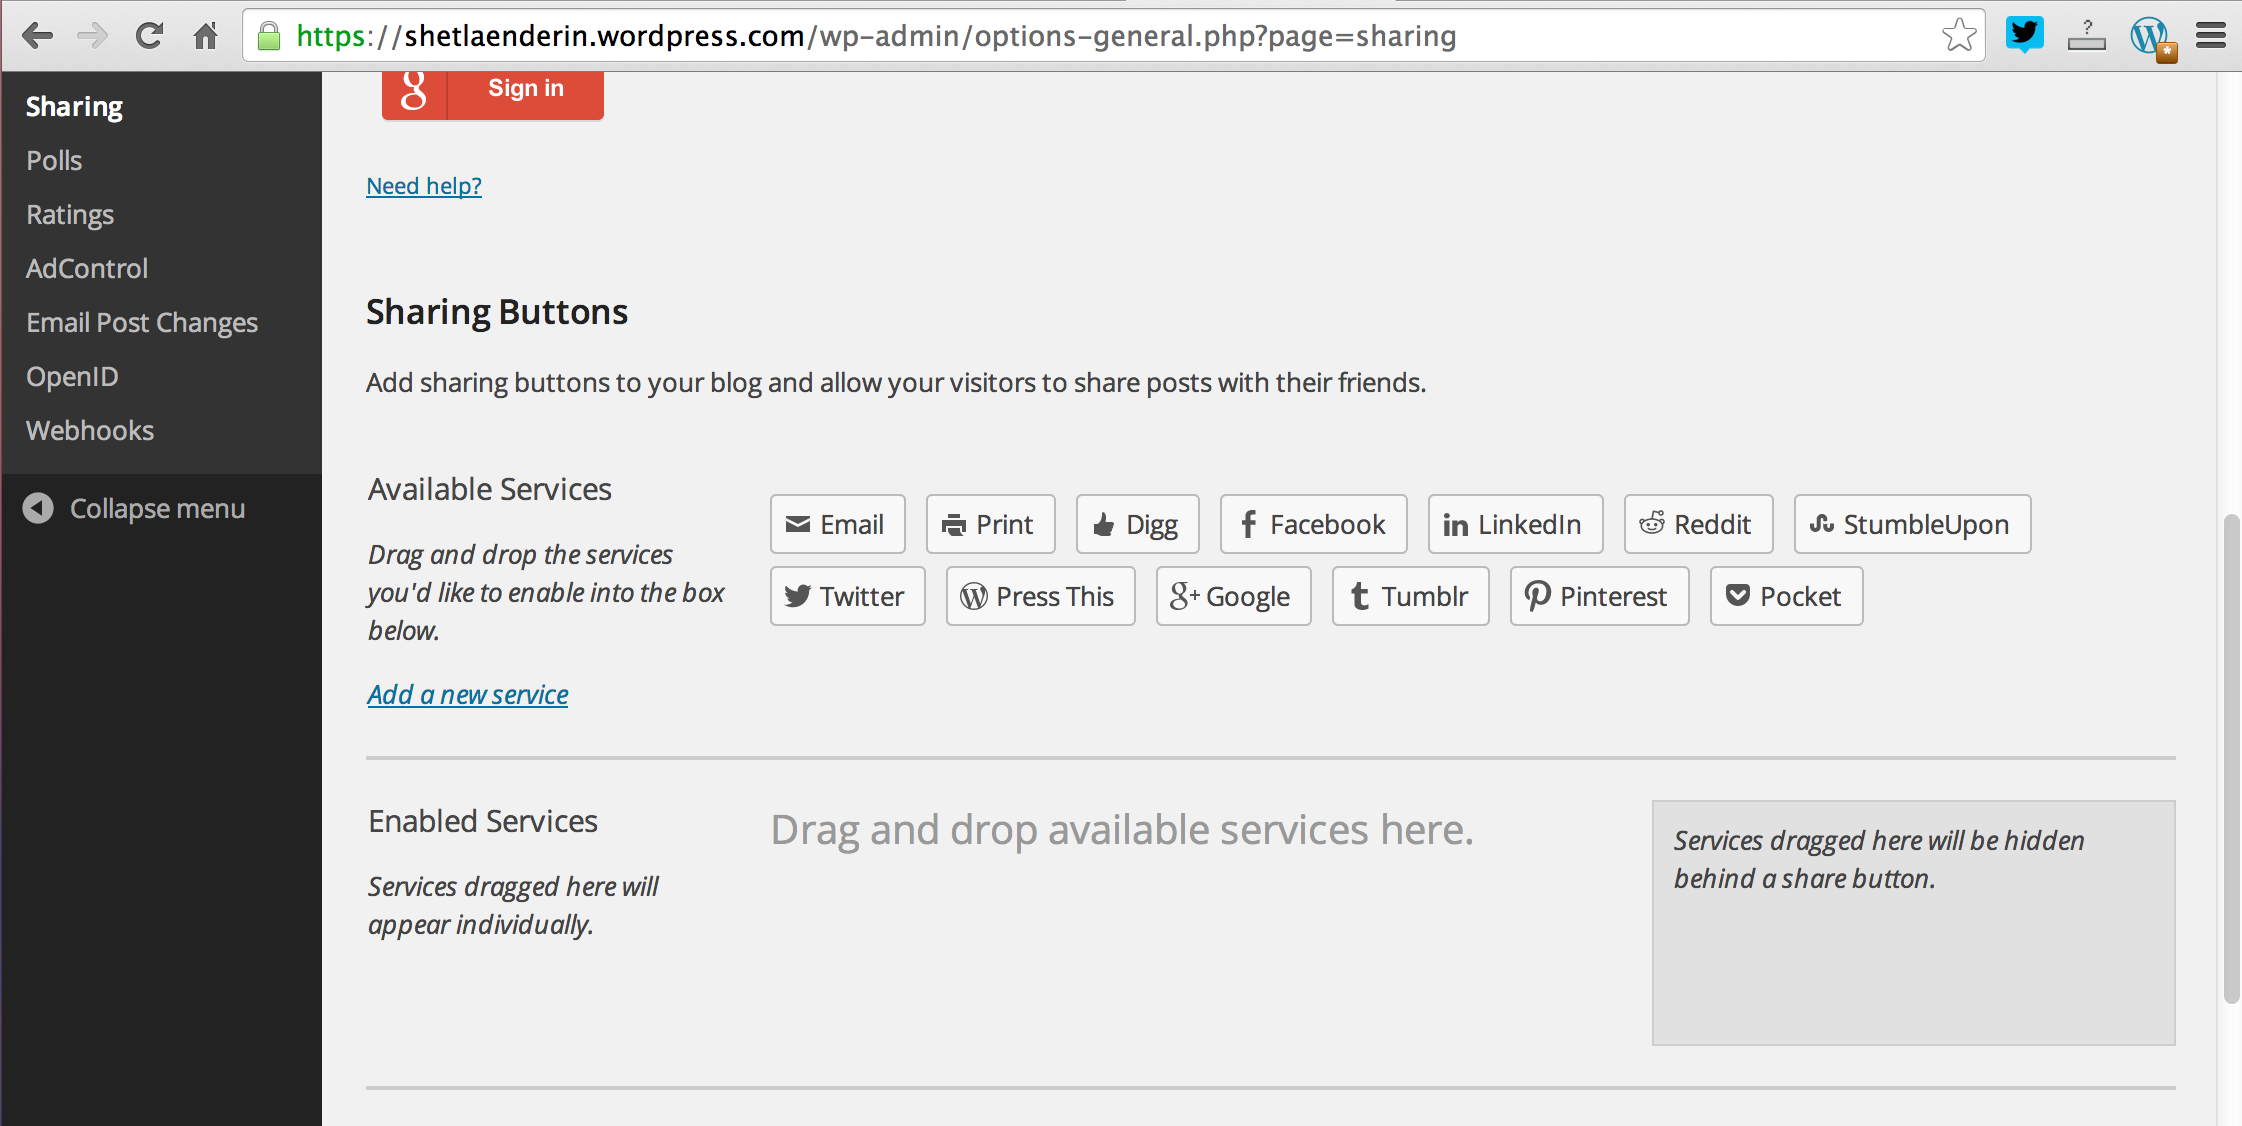Open the Need help? link
The width and height of the screenshot is (2242, 1126).
coord(424,186)
